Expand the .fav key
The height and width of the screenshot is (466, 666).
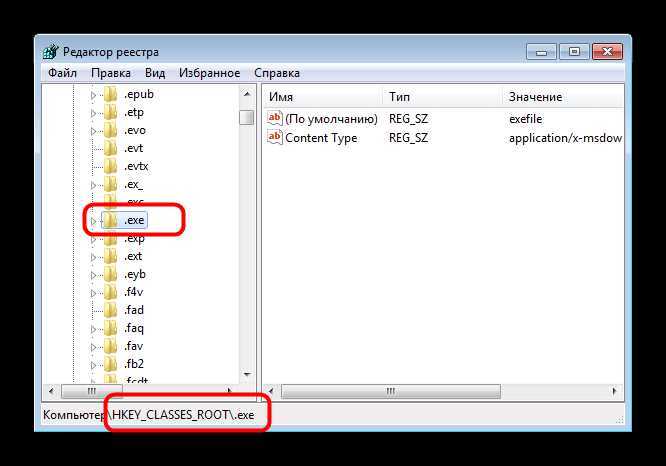(x=93, y=347)
